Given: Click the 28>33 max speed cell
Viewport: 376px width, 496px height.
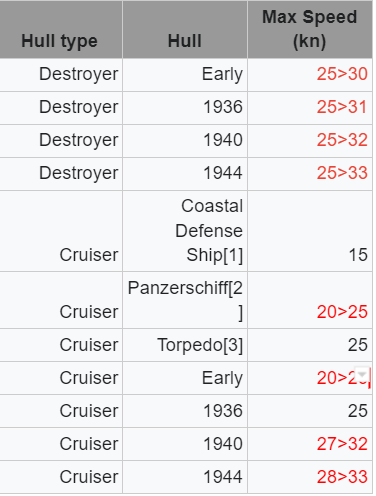Looking at the screenshot, I should coord(310,477).
